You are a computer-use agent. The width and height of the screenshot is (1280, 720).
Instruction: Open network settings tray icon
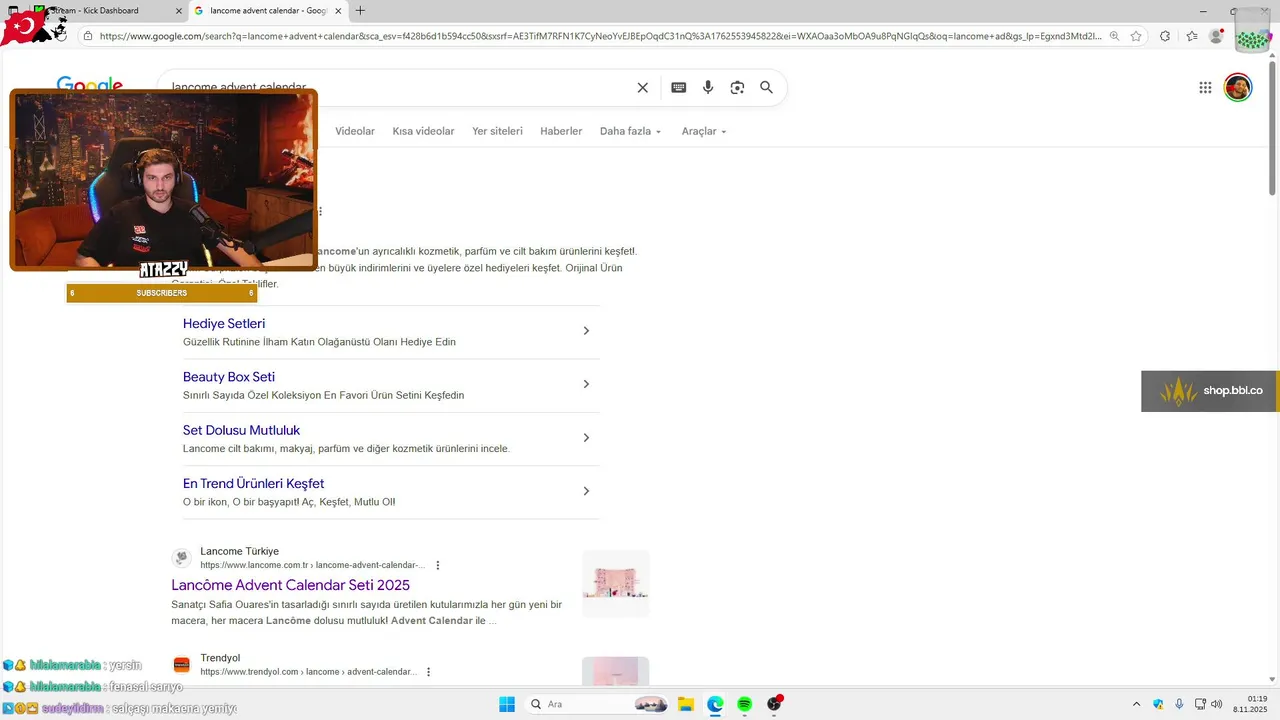tap(1199, 704)
